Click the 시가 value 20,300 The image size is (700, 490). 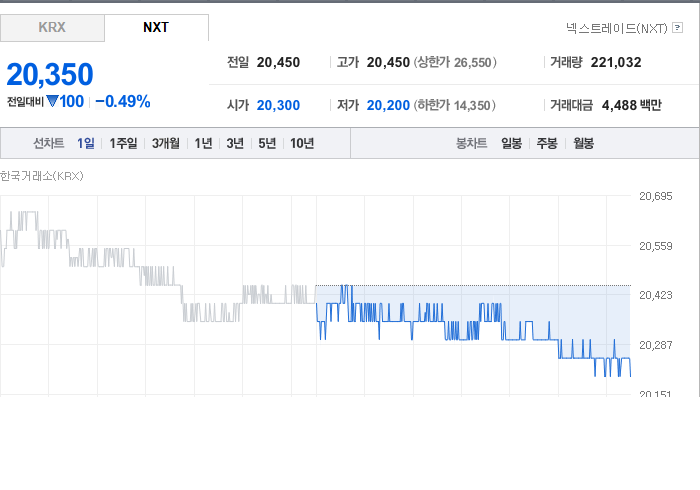coord(278,105)
